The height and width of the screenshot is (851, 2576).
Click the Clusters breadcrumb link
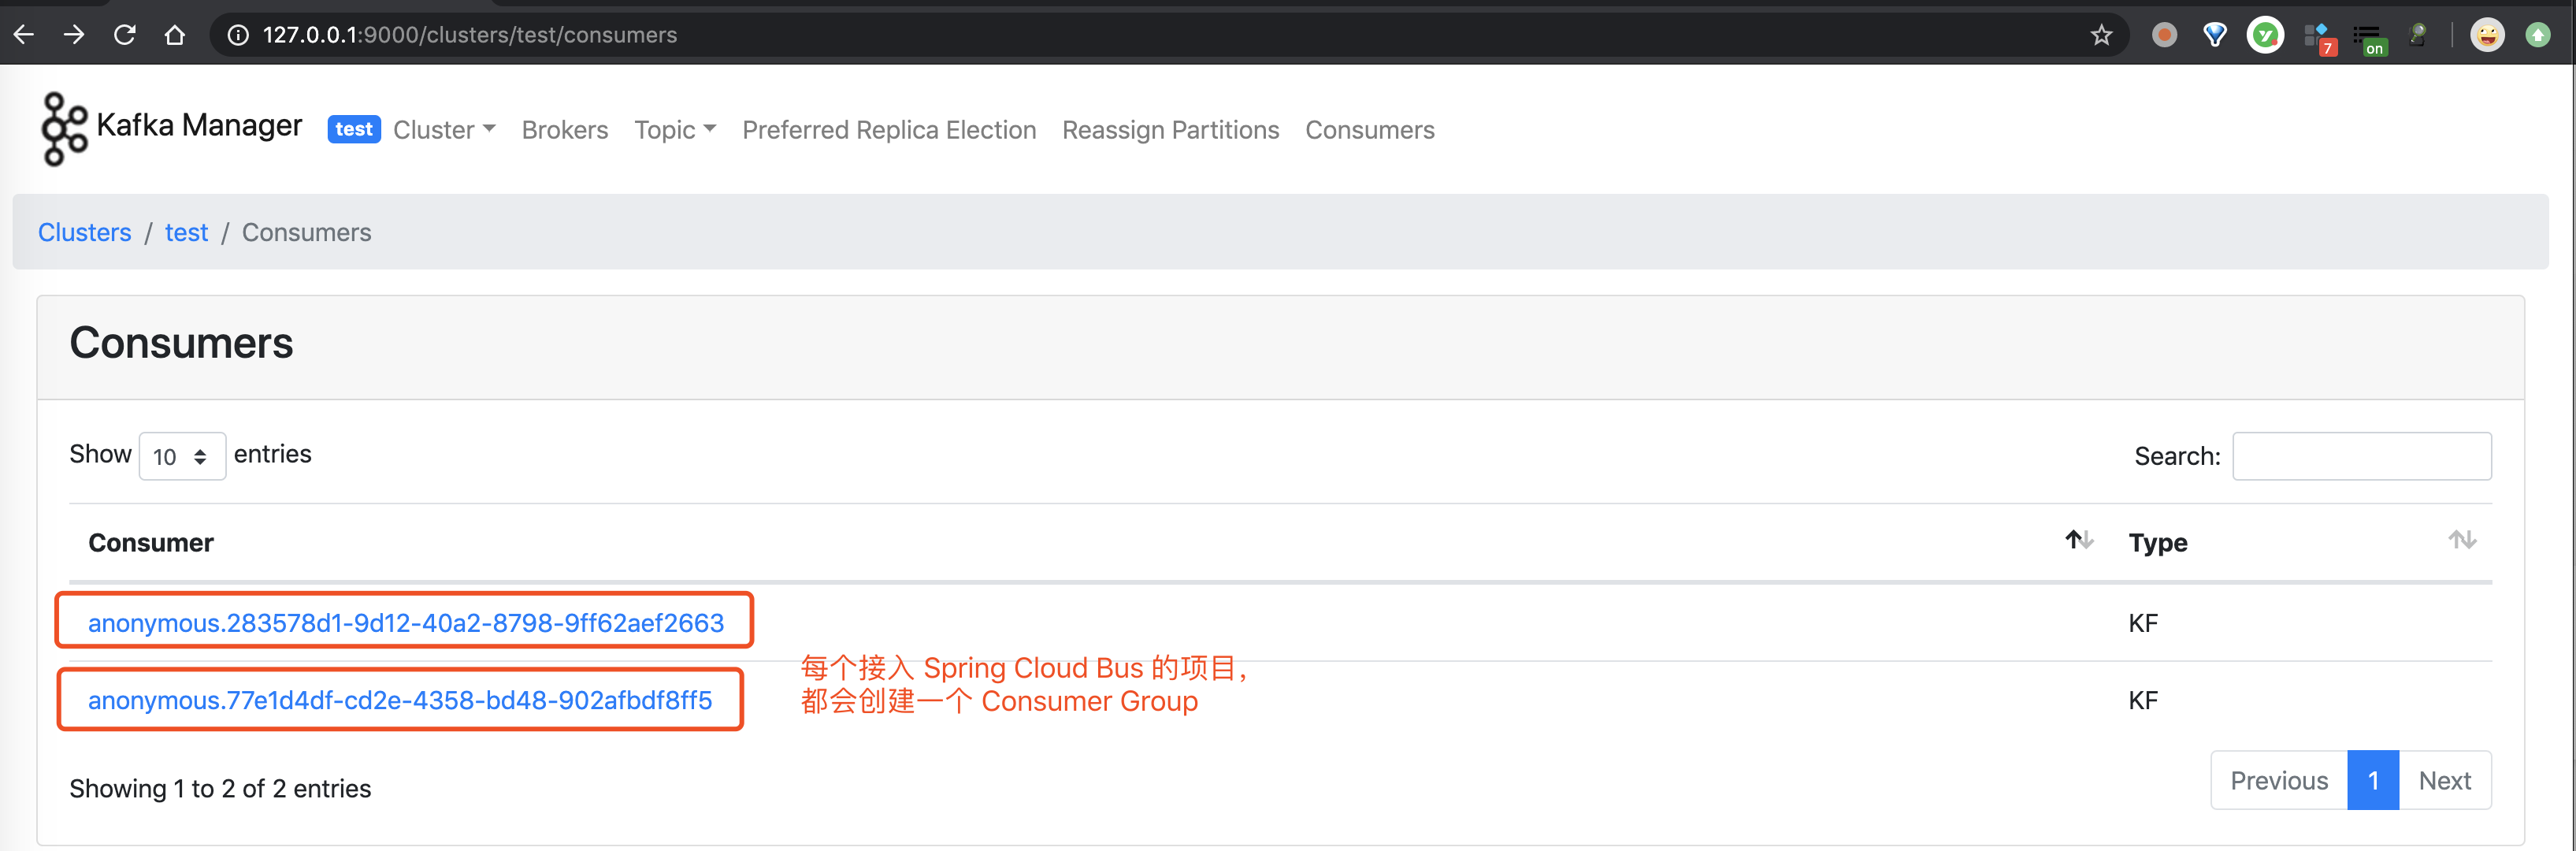[84, 232]
